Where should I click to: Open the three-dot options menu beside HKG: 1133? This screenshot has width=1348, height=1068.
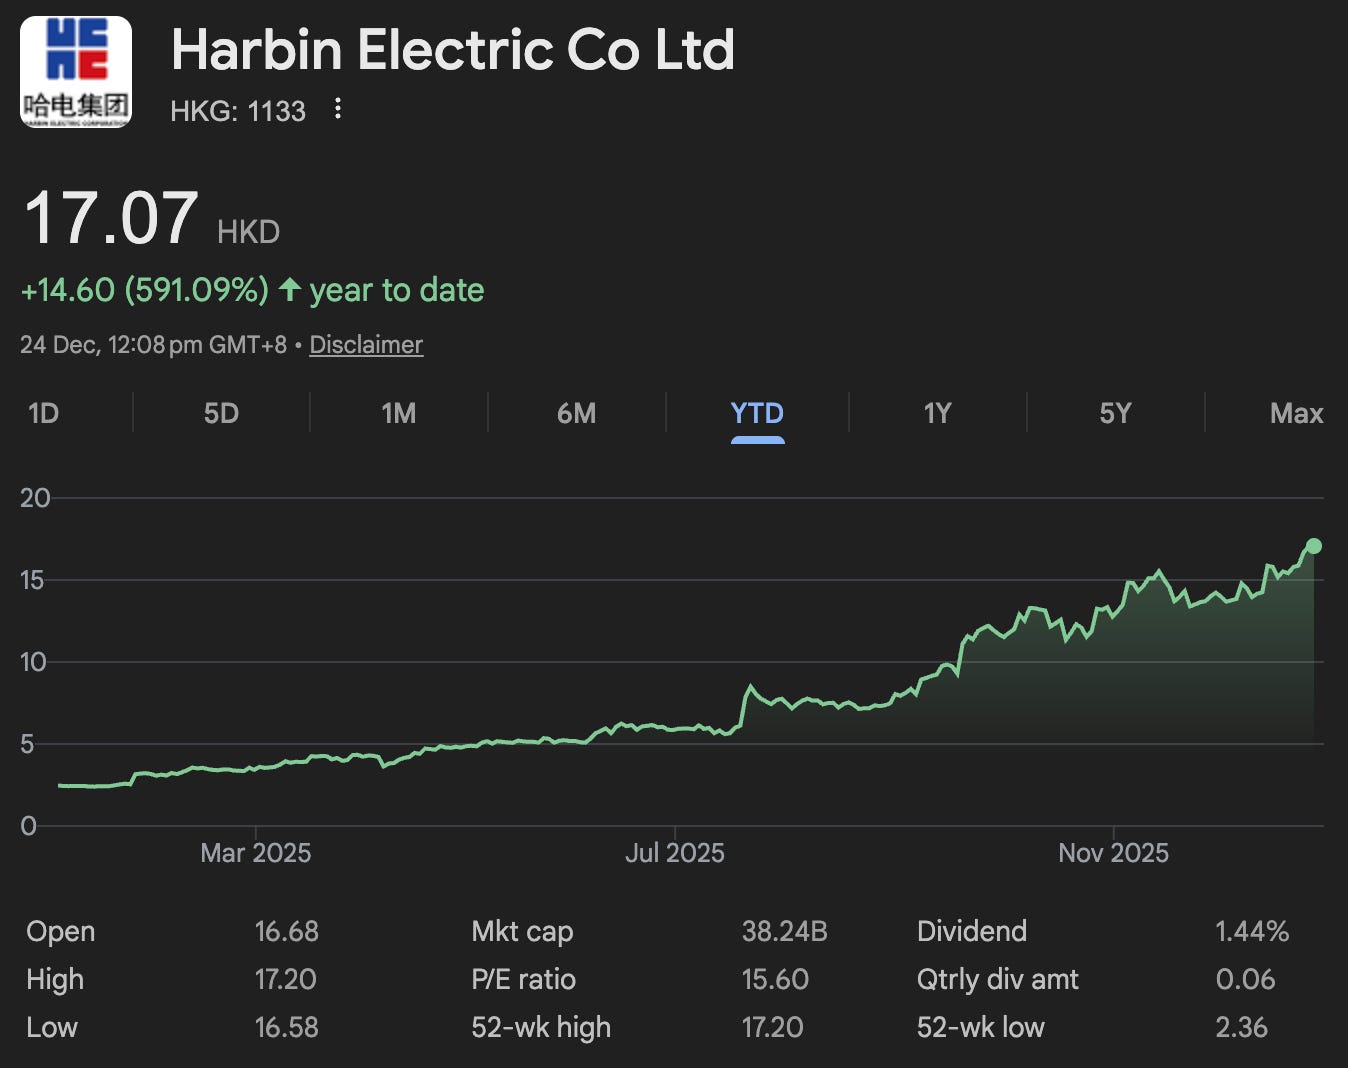pyautogui.click(x=338, y=108)
